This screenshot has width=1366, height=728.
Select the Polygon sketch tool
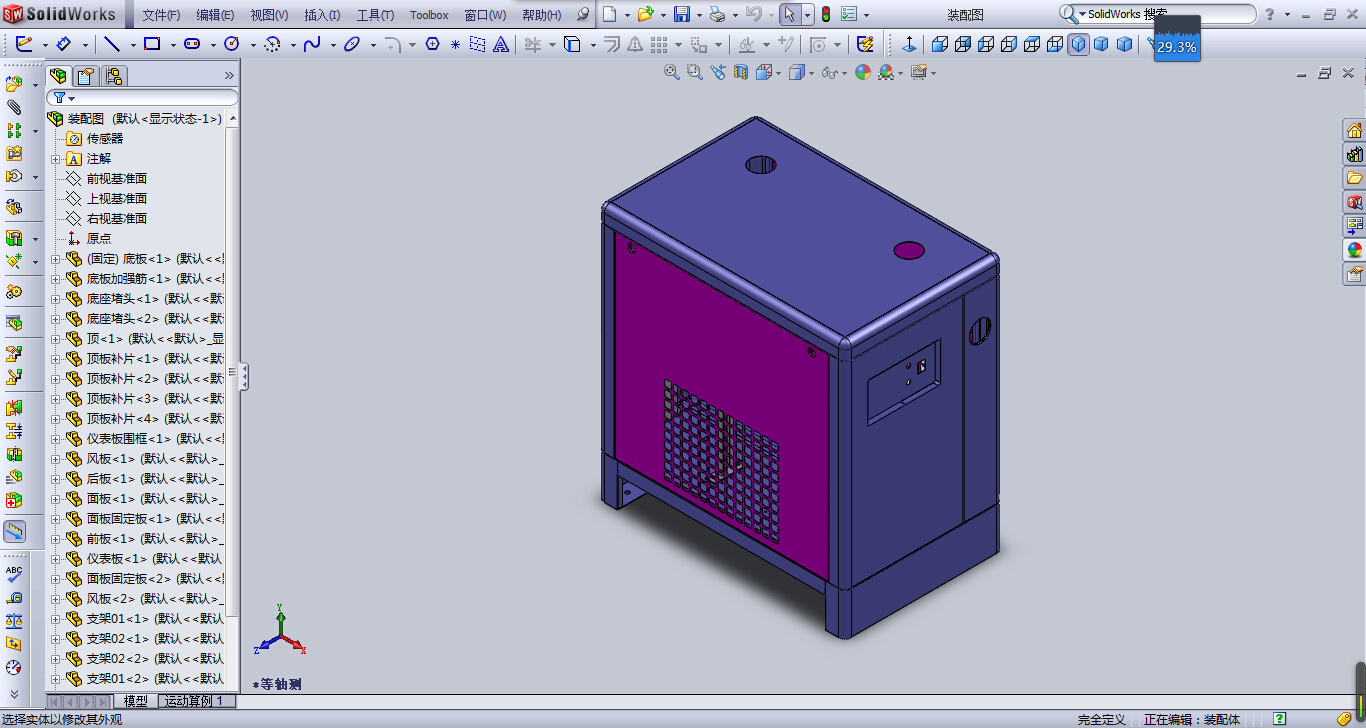433,44
